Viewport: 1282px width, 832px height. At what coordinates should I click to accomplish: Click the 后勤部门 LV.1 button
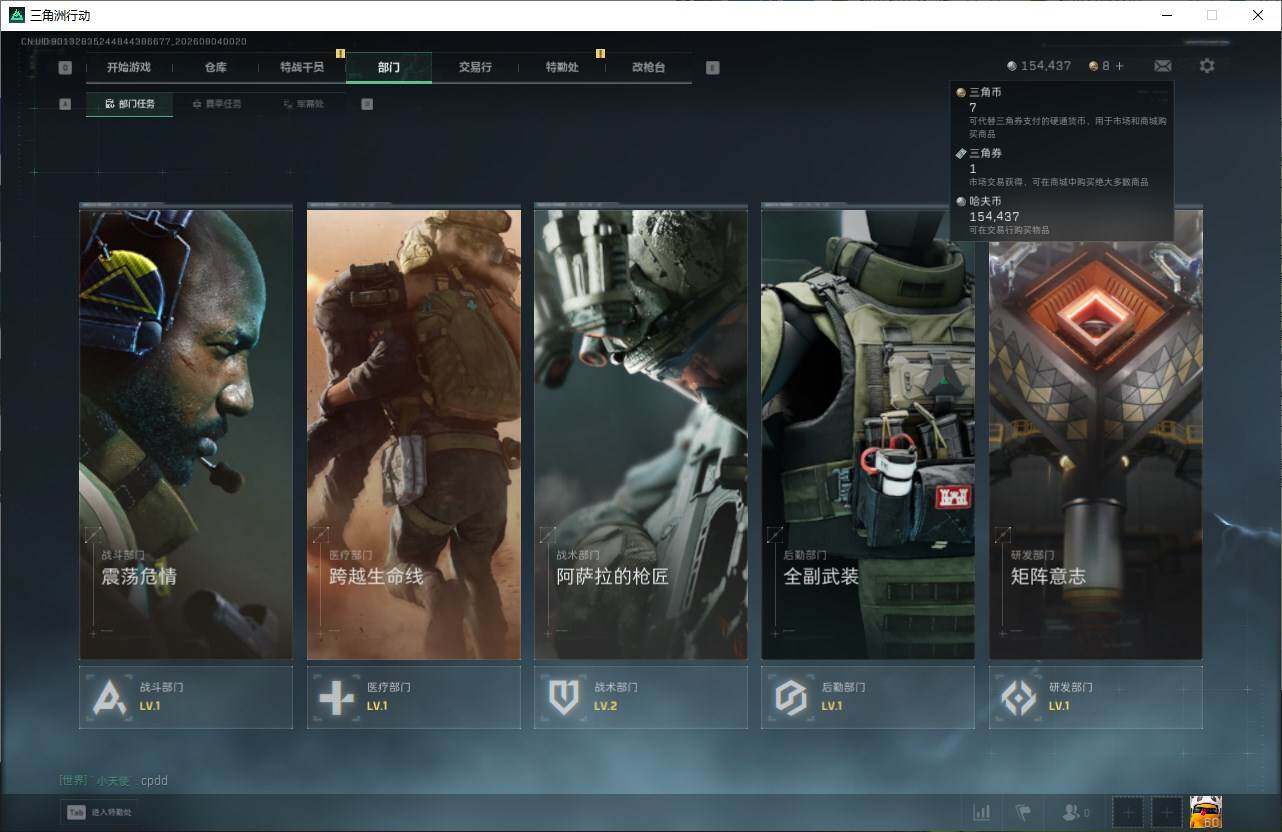pos(868,697)
